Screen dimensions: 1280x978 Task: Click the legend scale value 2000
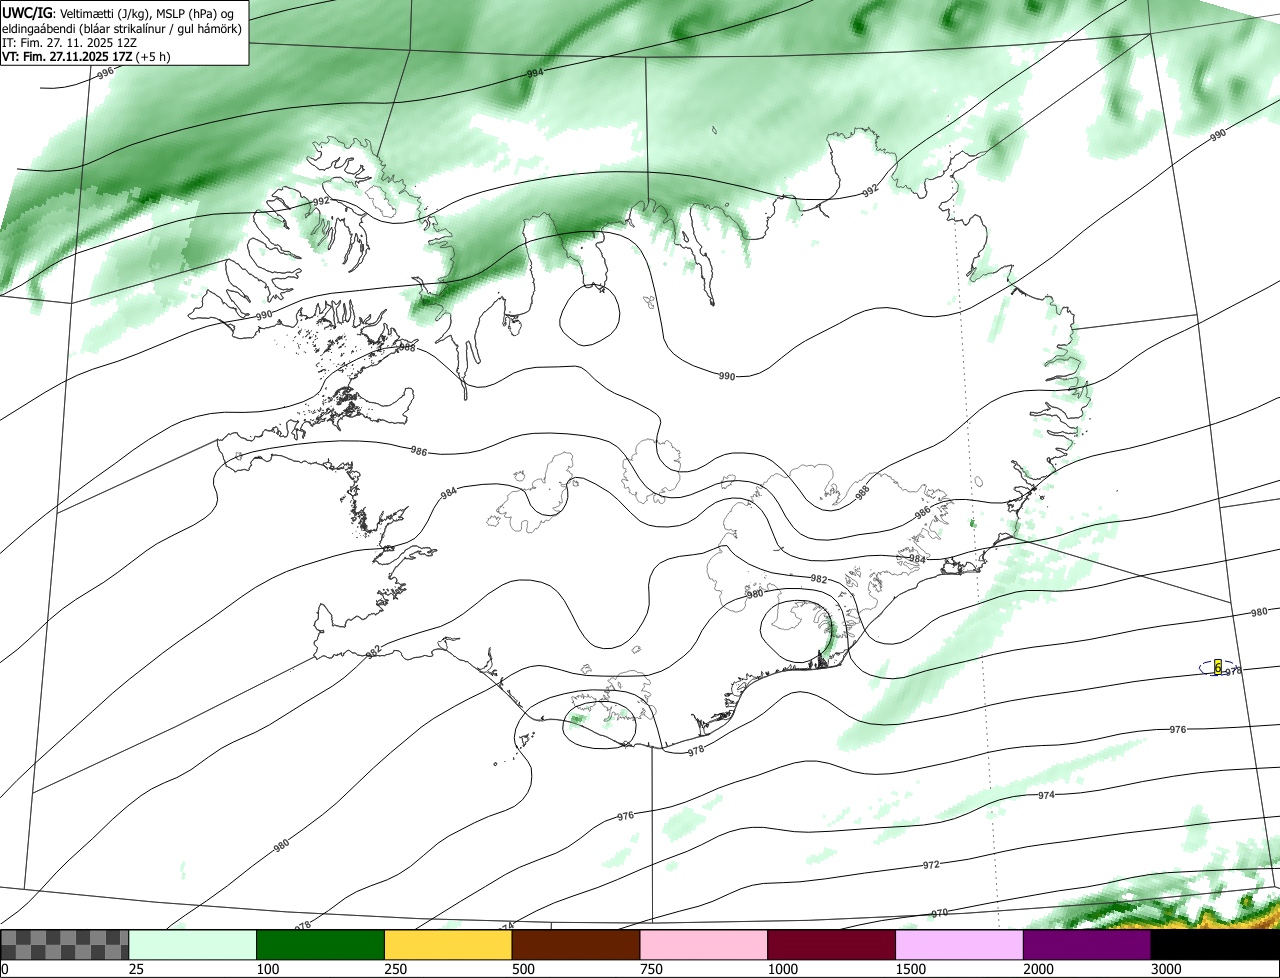(1038, 969)
